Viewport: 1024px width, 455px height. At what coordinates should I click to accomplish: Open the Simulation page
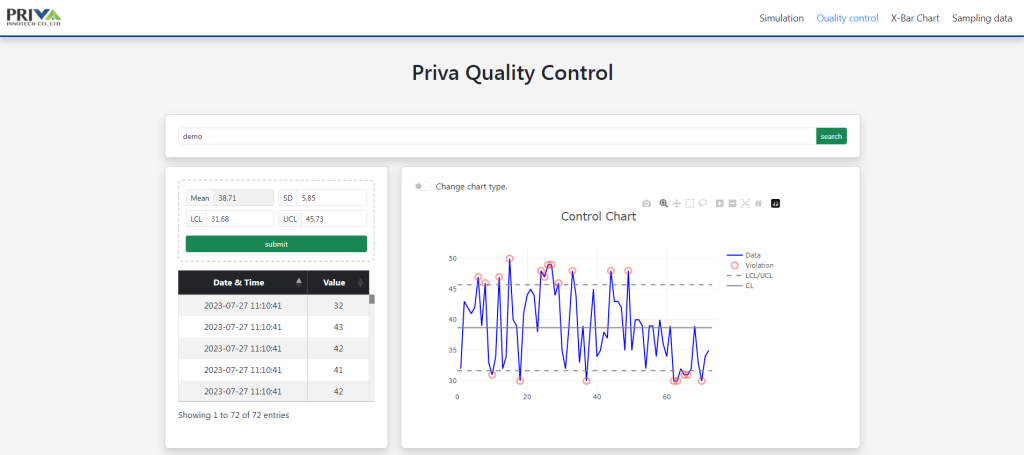(x=781, y=18)
